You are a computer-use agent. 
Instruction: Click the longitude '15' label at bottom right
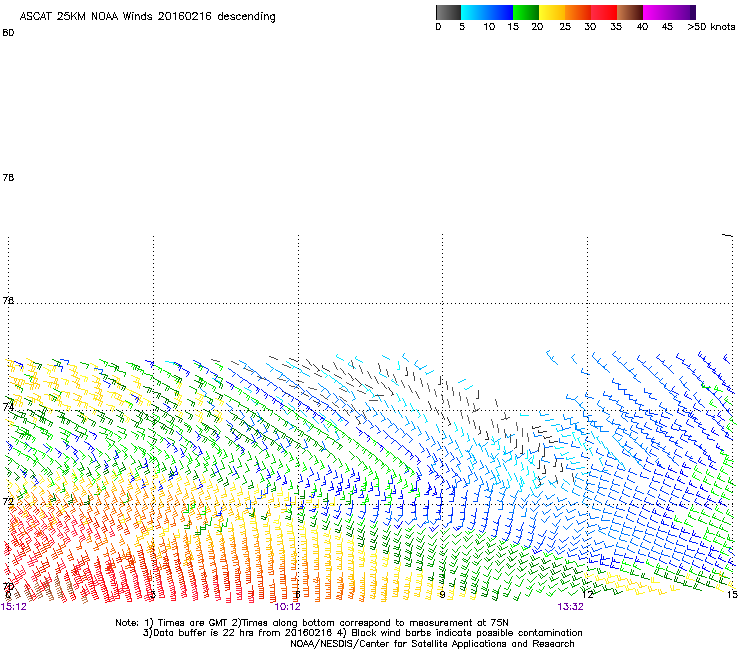(x=732, y=595)
